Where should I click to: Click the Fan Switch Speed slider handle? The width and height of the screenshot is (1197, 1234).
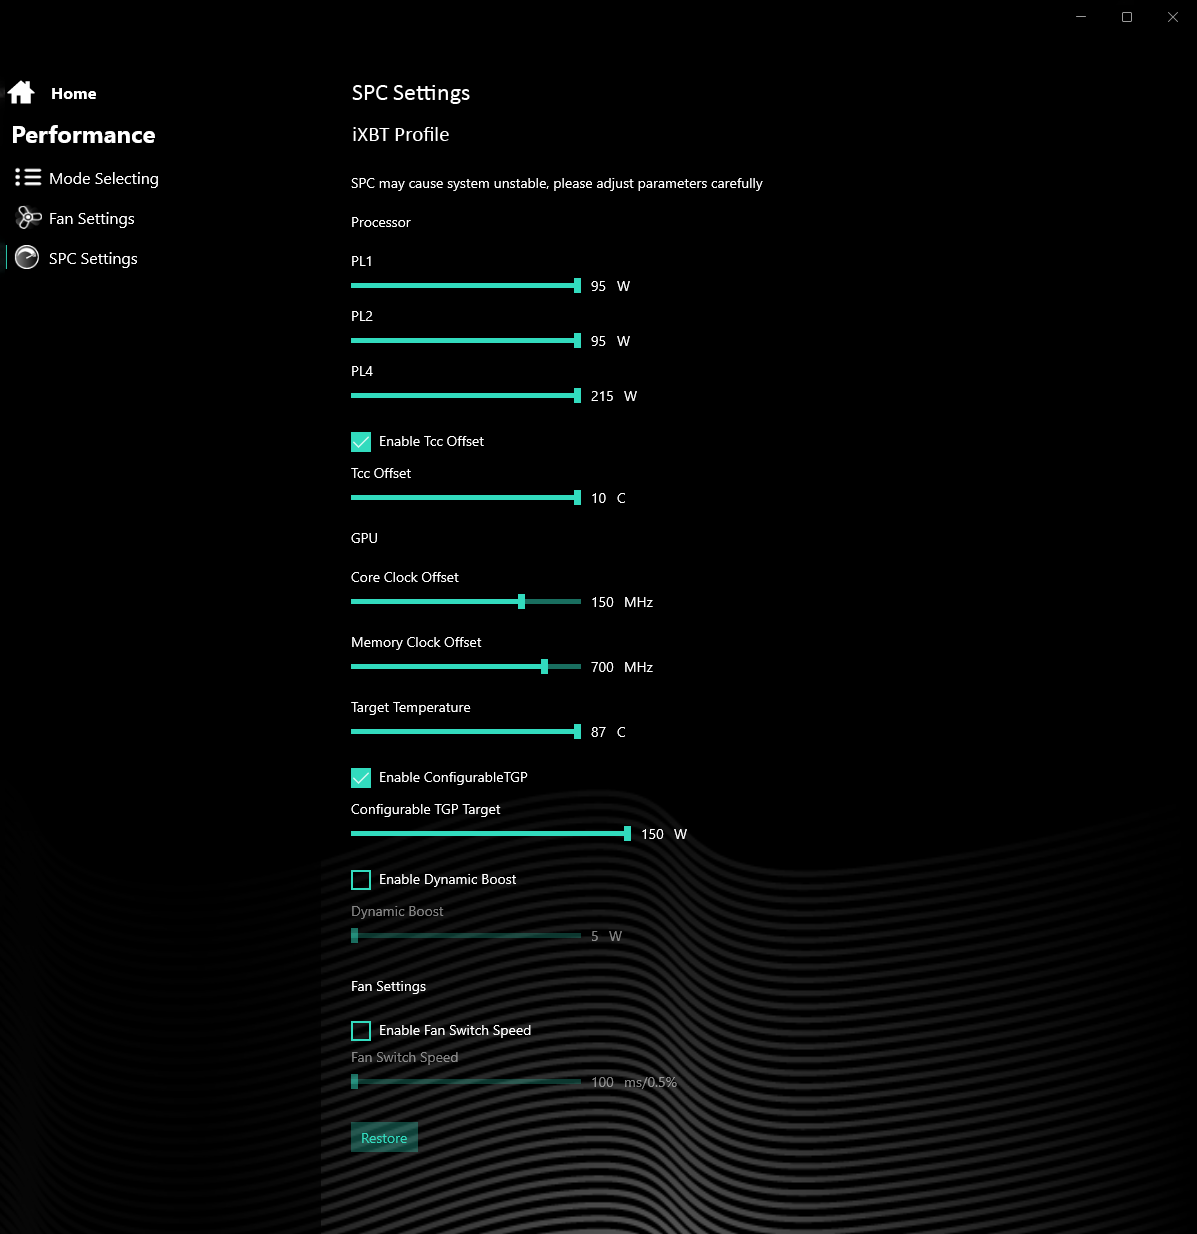(355, 1082)
